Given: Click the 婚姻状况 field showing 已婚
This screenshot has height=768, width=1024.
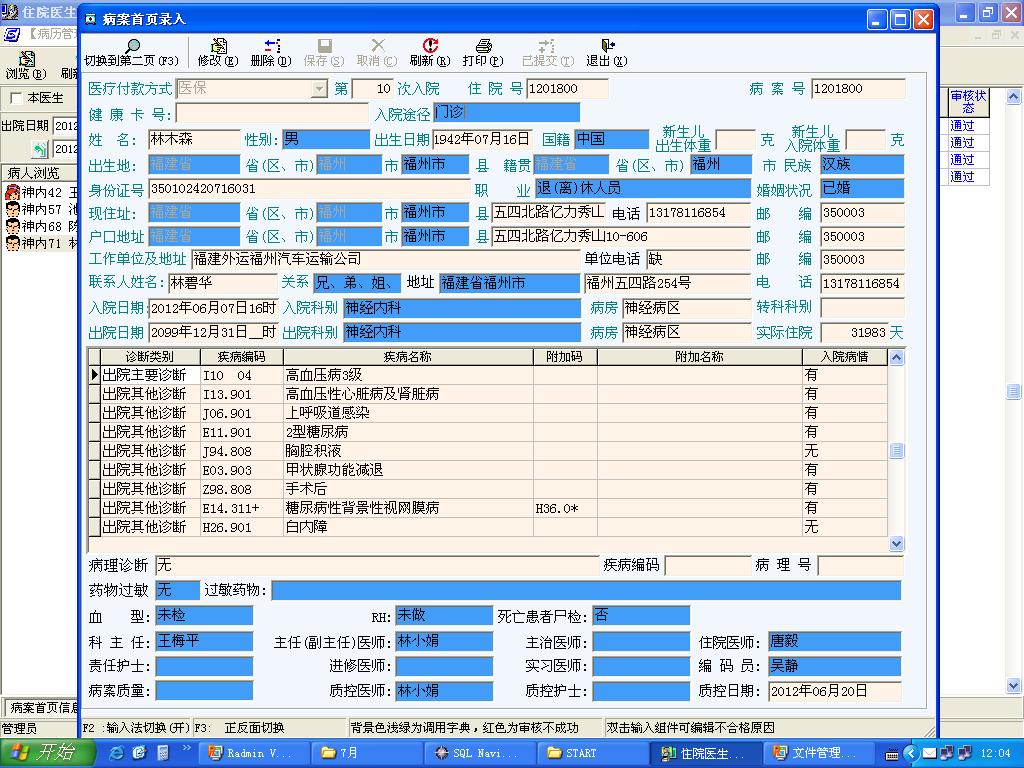Looking at the screenshot, I should 862,189.
